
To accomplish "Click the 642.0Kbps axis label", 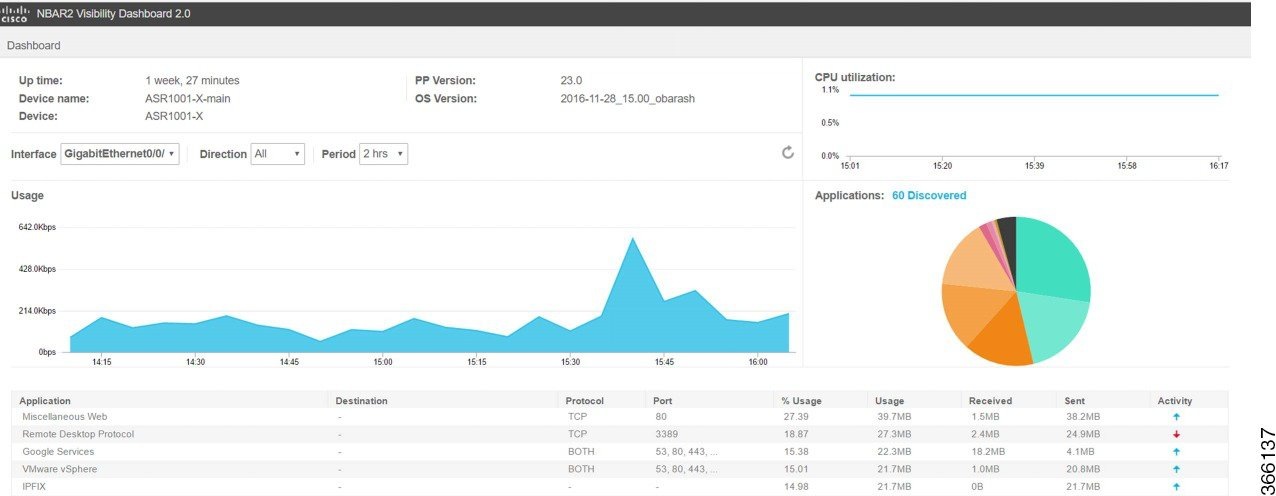I will click(x=37, y=227).
